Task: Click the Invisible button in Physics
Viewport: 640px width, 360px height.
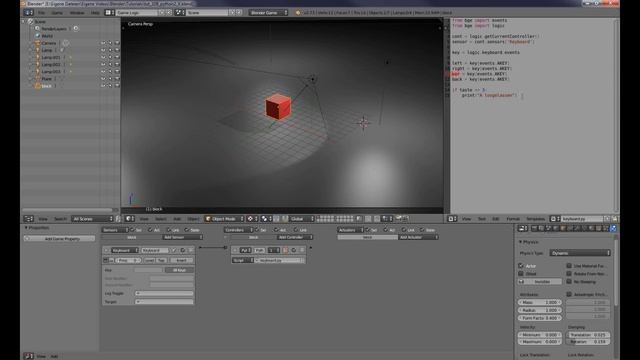Action: 540,282
